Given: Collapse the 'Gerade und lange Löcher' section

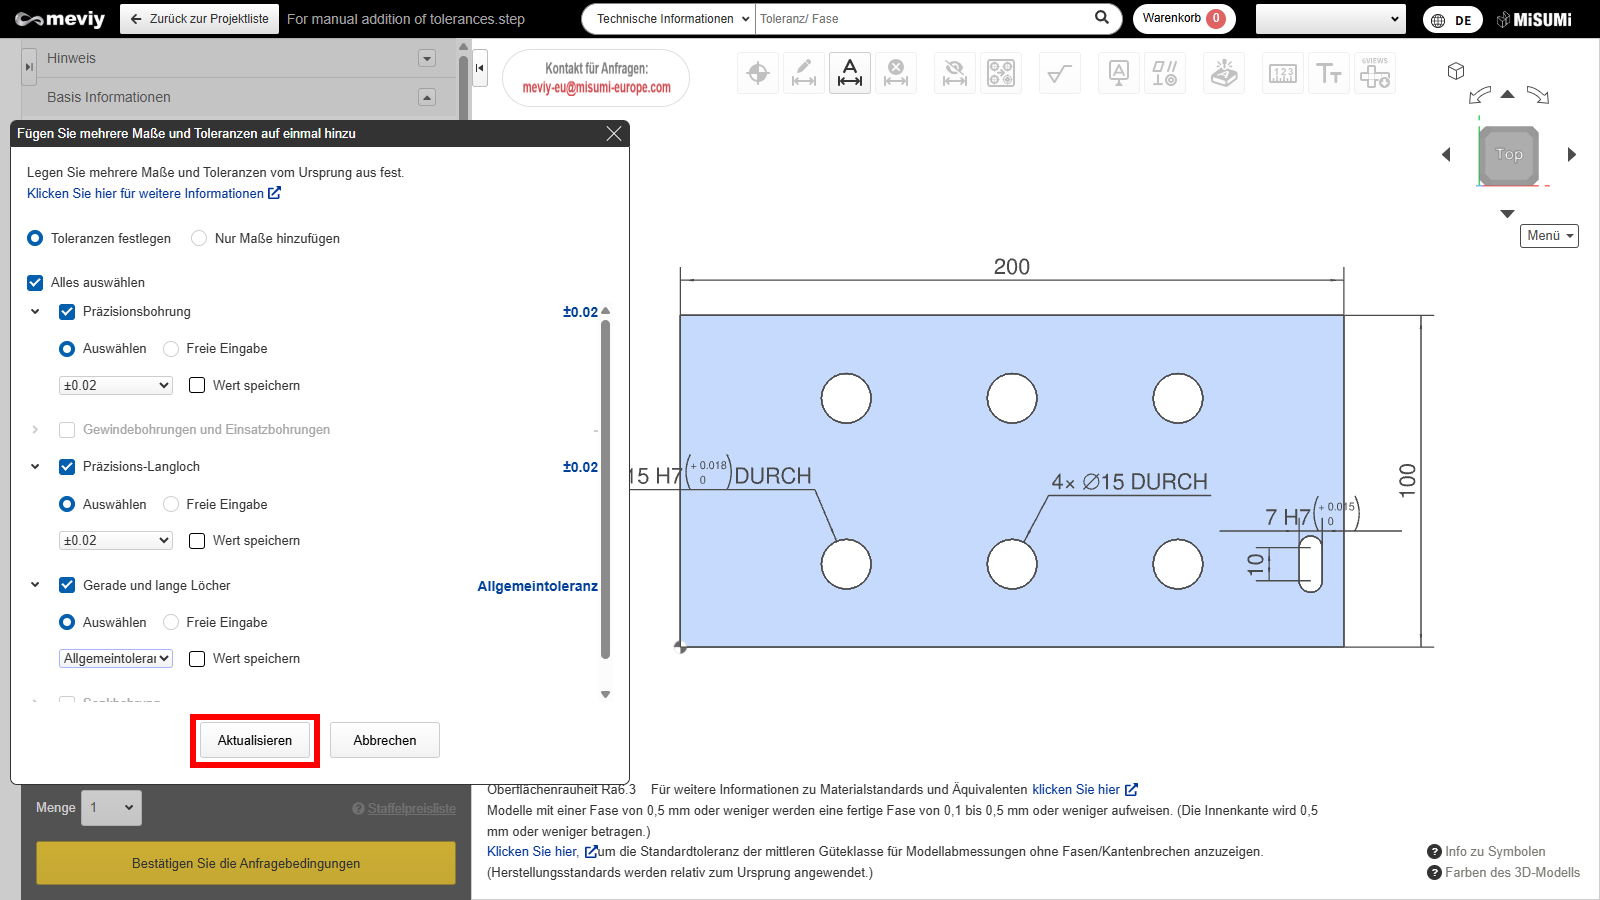Looking at the screenshot, I should coord(35,585).
